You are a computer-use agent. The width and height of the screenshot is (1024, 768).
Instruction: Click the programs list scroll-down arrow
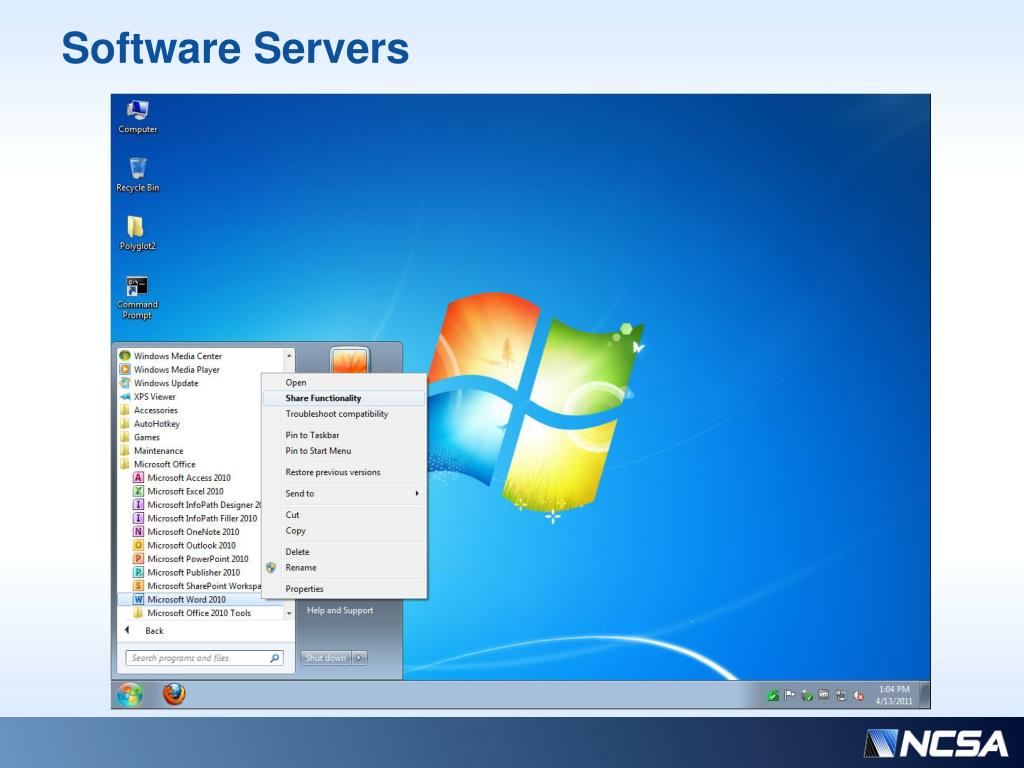click(x=289, y=614)
